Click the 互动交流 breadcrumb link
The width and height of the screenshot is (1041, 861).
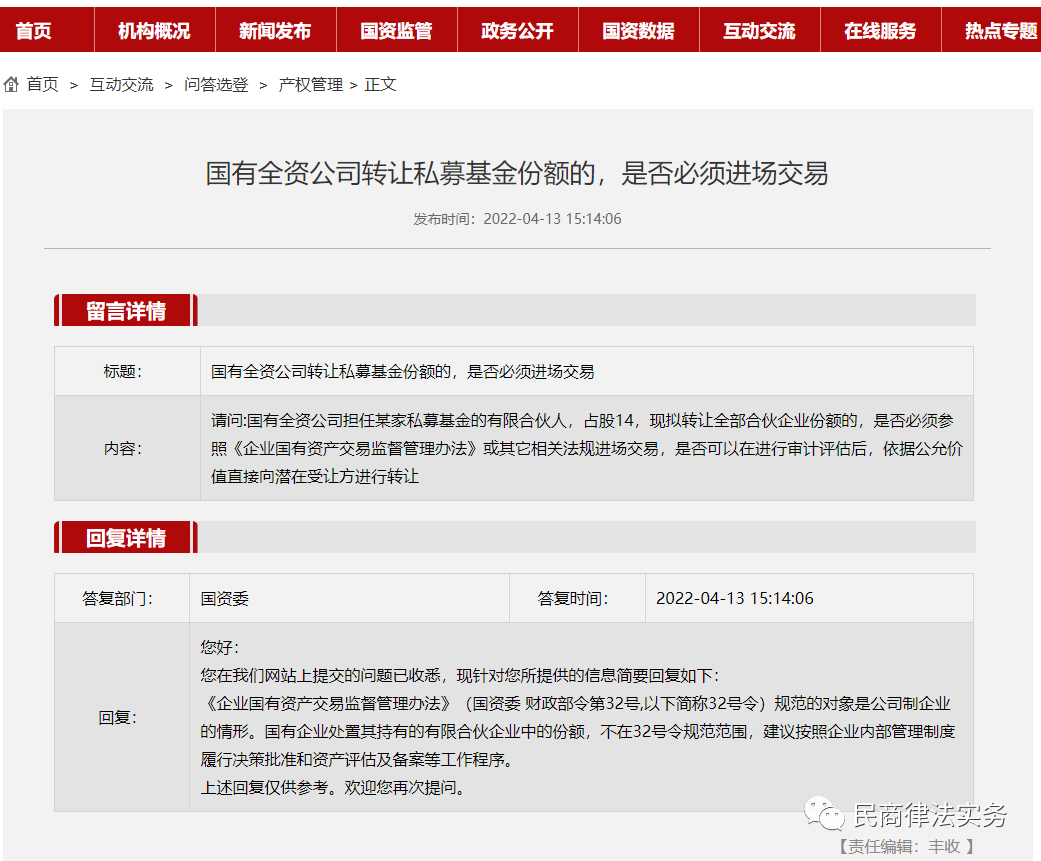click(120, 85)
